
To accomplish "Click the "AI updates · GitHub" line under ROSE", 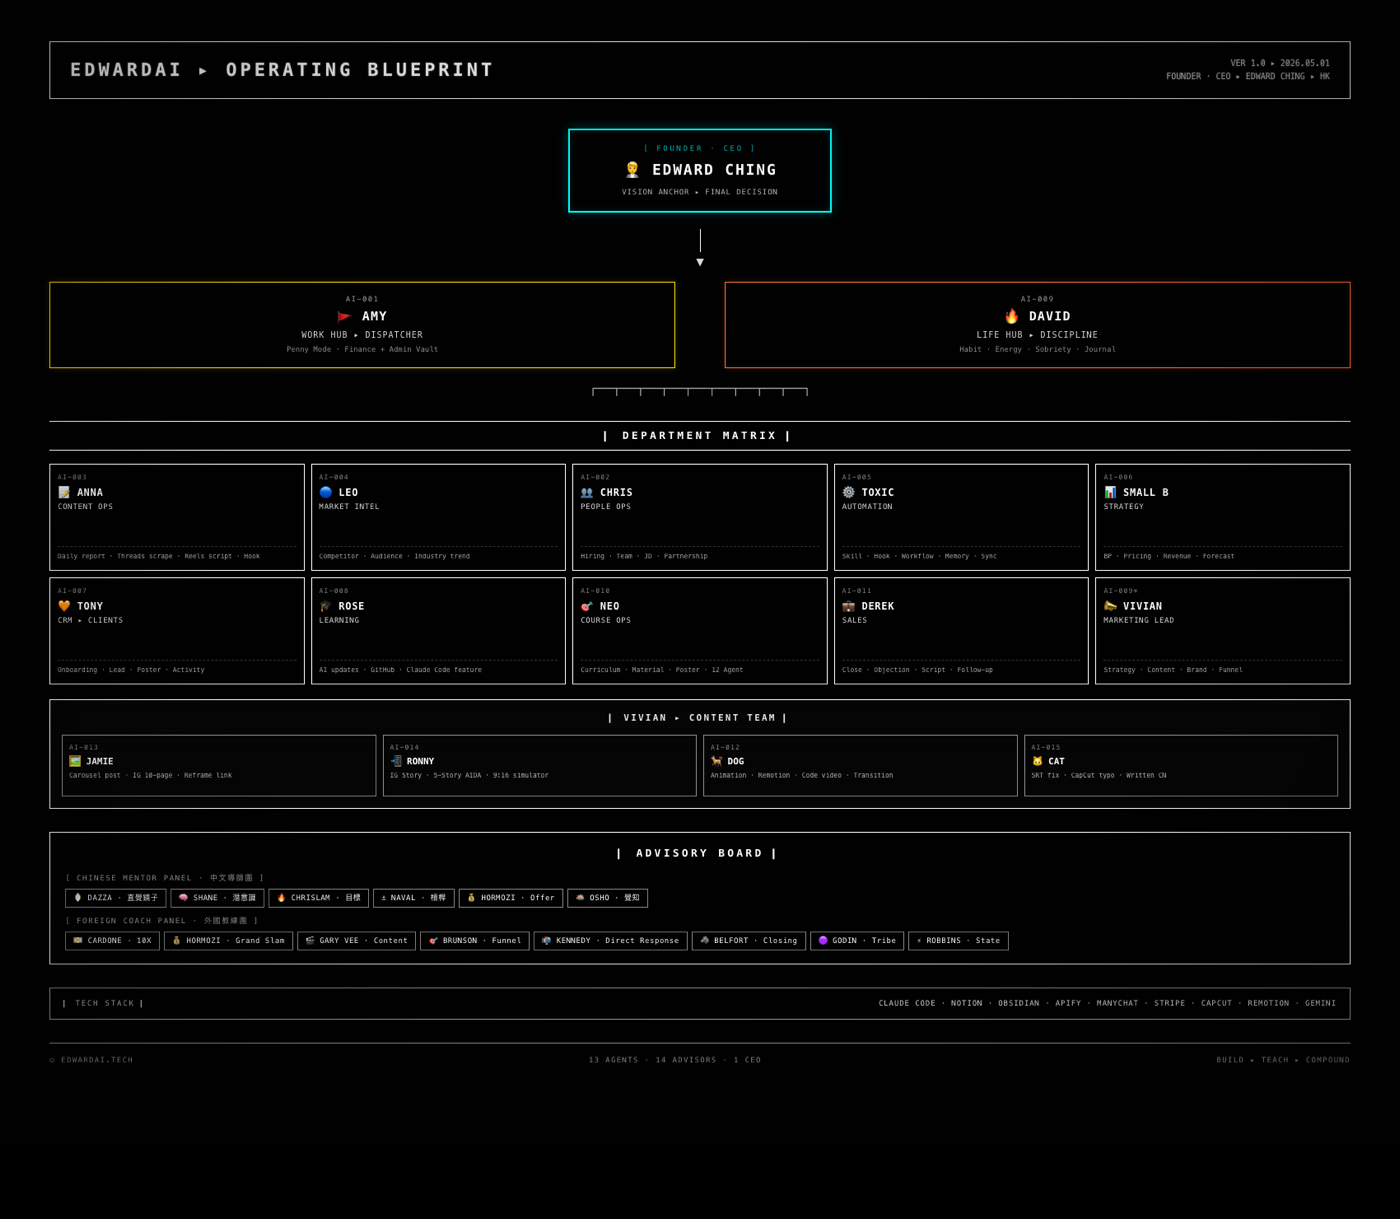I will point(400,670).
